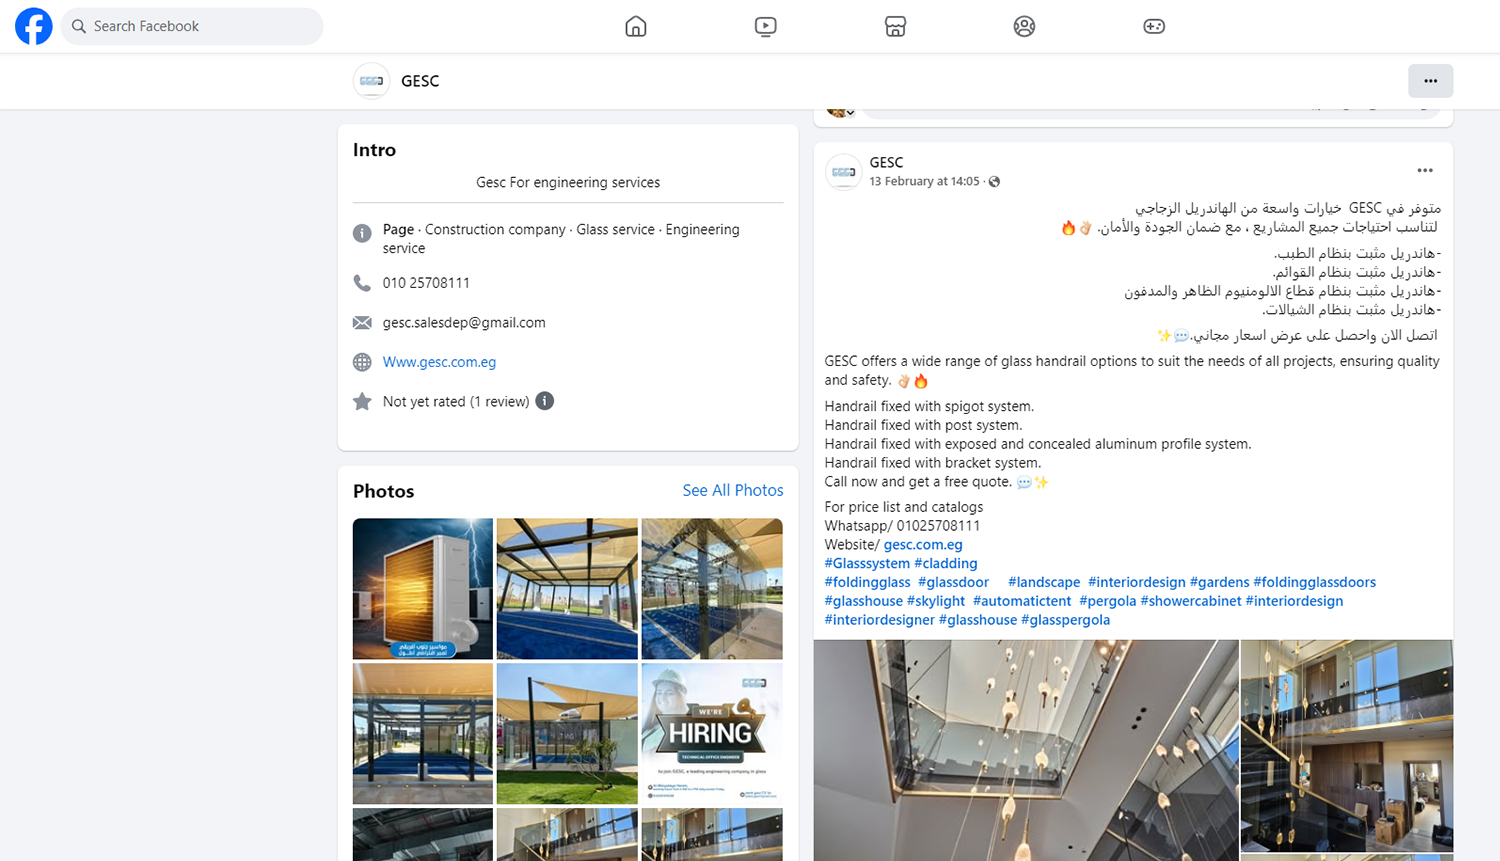Click the #foldingglass hashtag

tap(867, 582)
